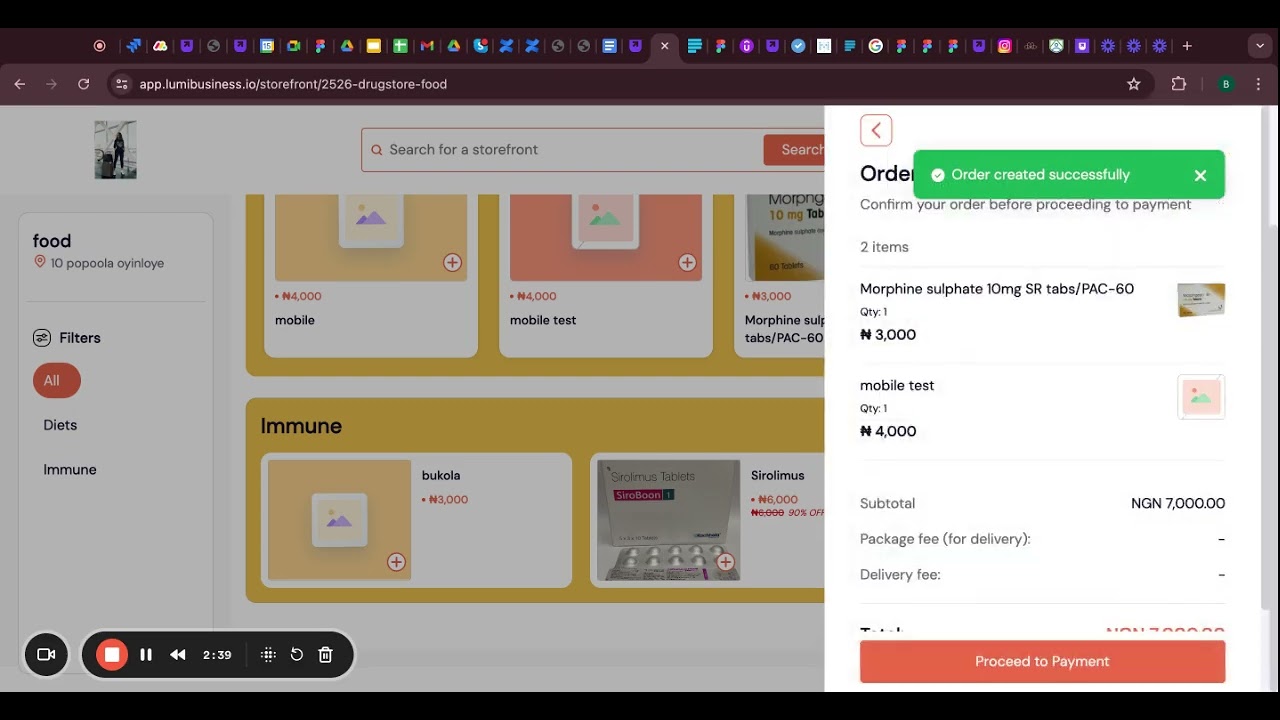Click the 'Immune' category heading

click(x=301, y=426)
